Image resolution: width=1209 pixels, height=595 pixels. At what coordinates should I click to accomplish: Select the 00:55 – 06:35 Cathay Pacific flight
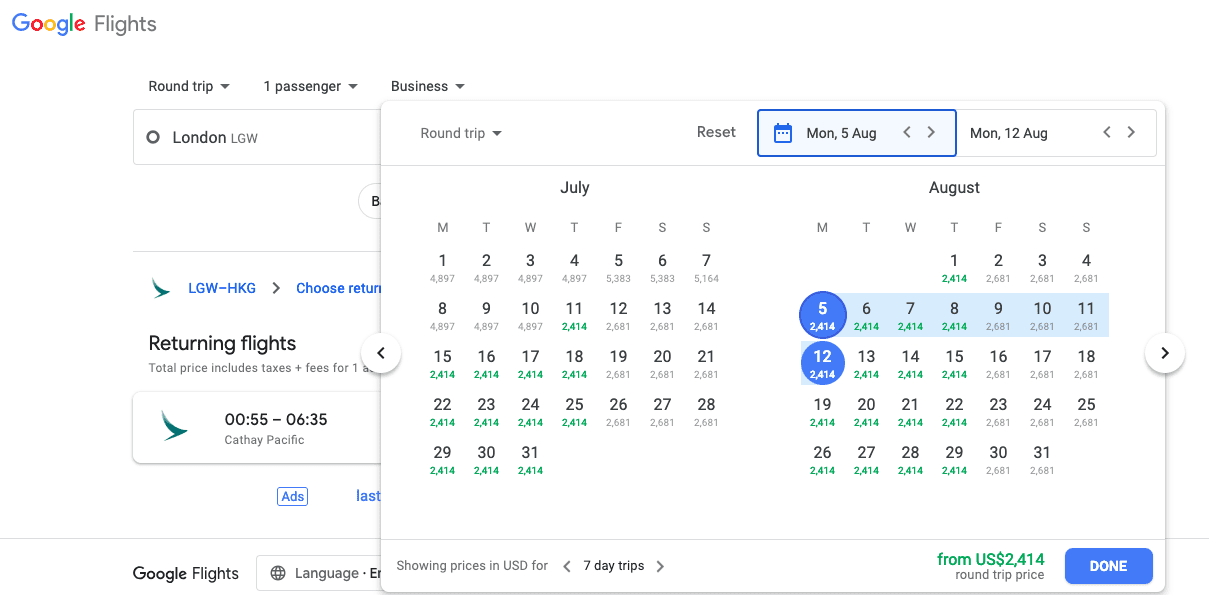point(257,427)
